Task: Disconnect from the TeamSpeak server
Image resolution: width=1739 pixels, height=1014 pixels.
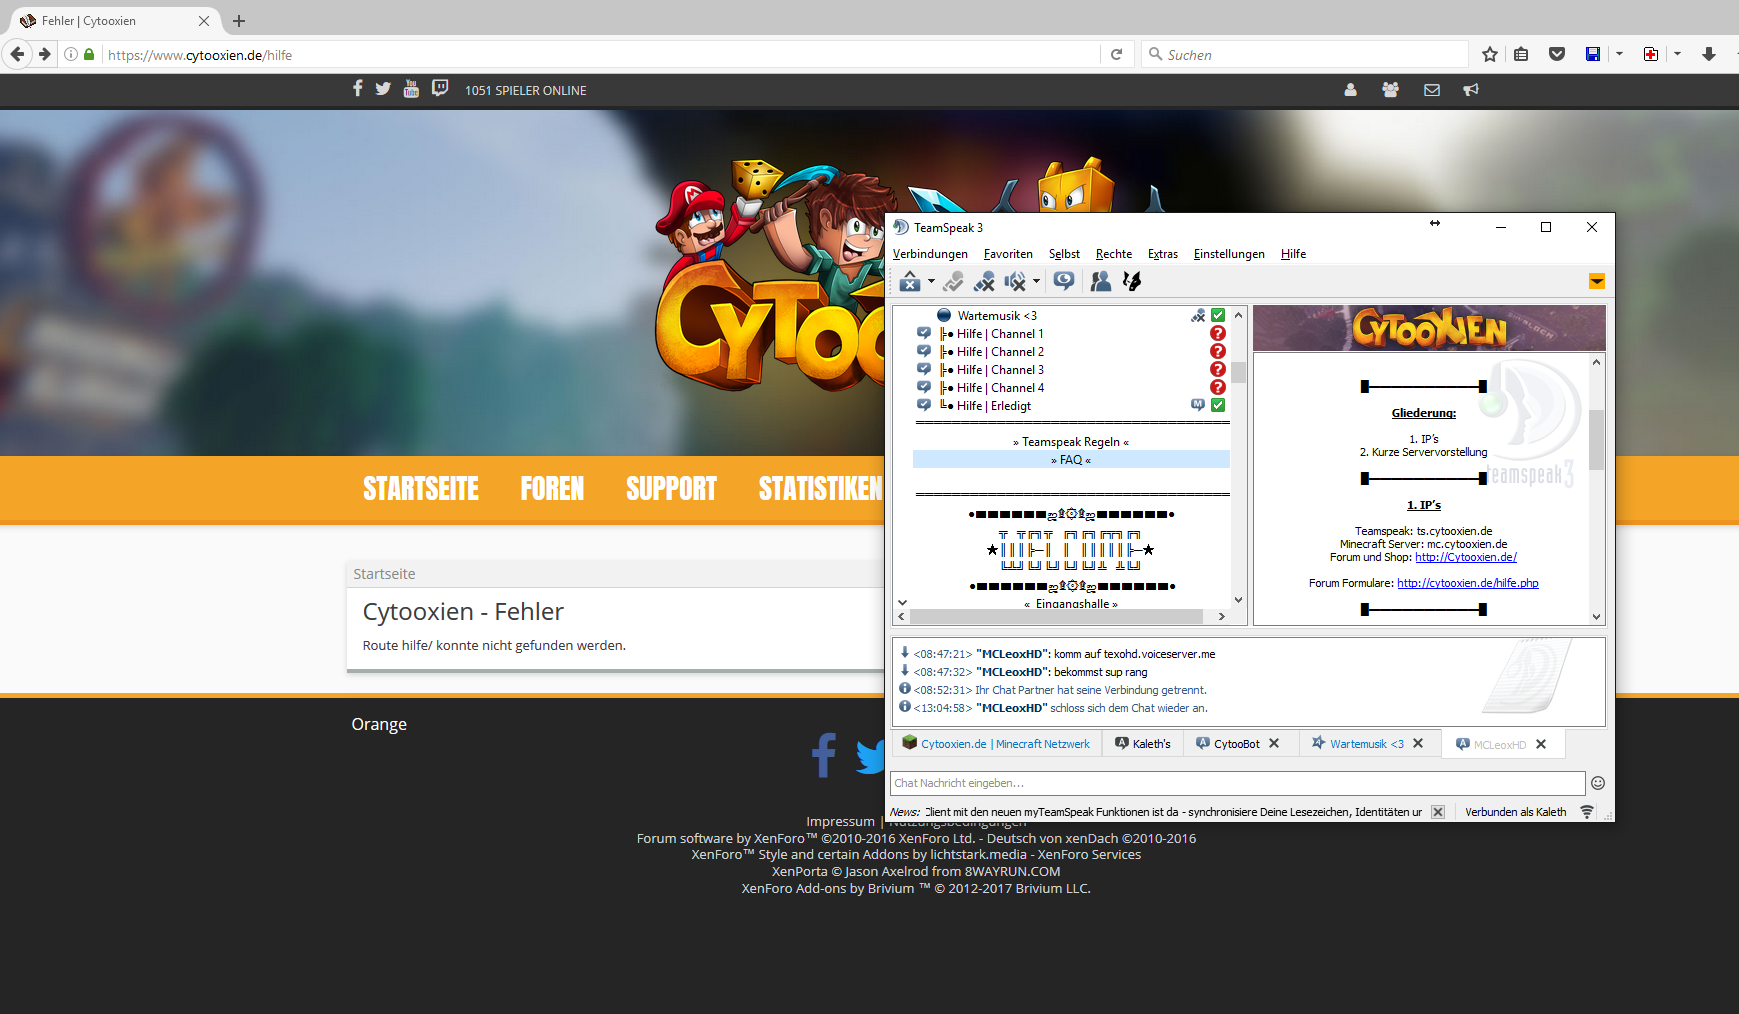Action: 909,281
